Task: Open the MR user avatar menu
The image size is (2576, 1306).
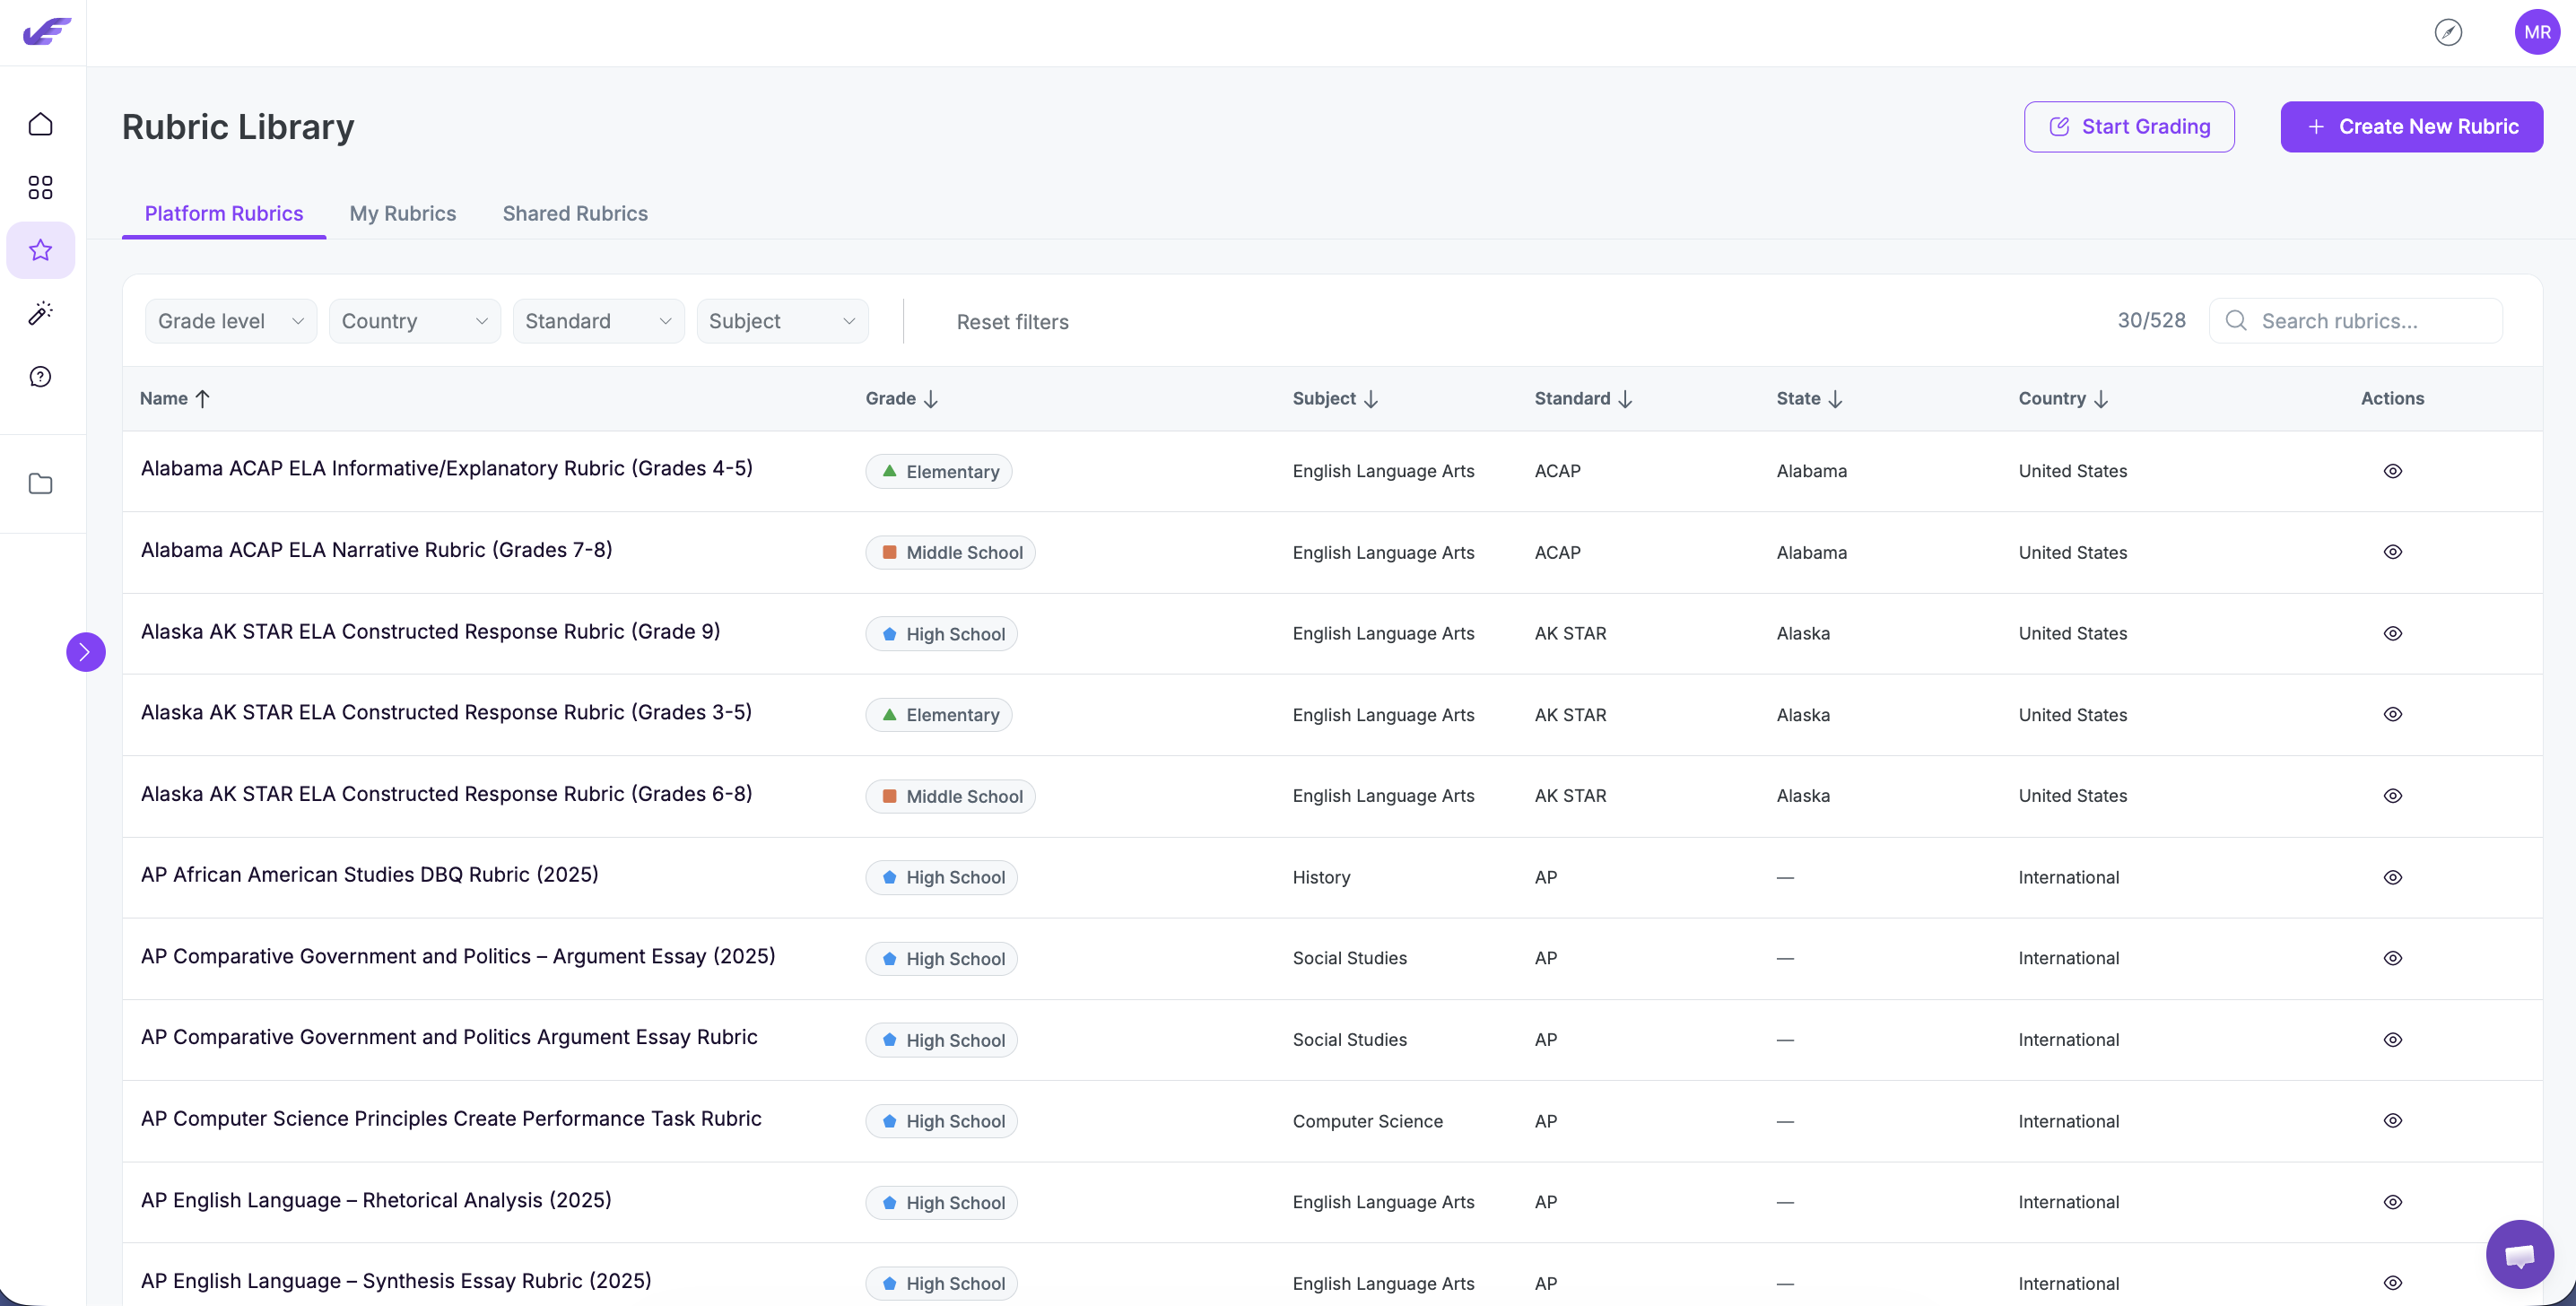Action: 2537,32
